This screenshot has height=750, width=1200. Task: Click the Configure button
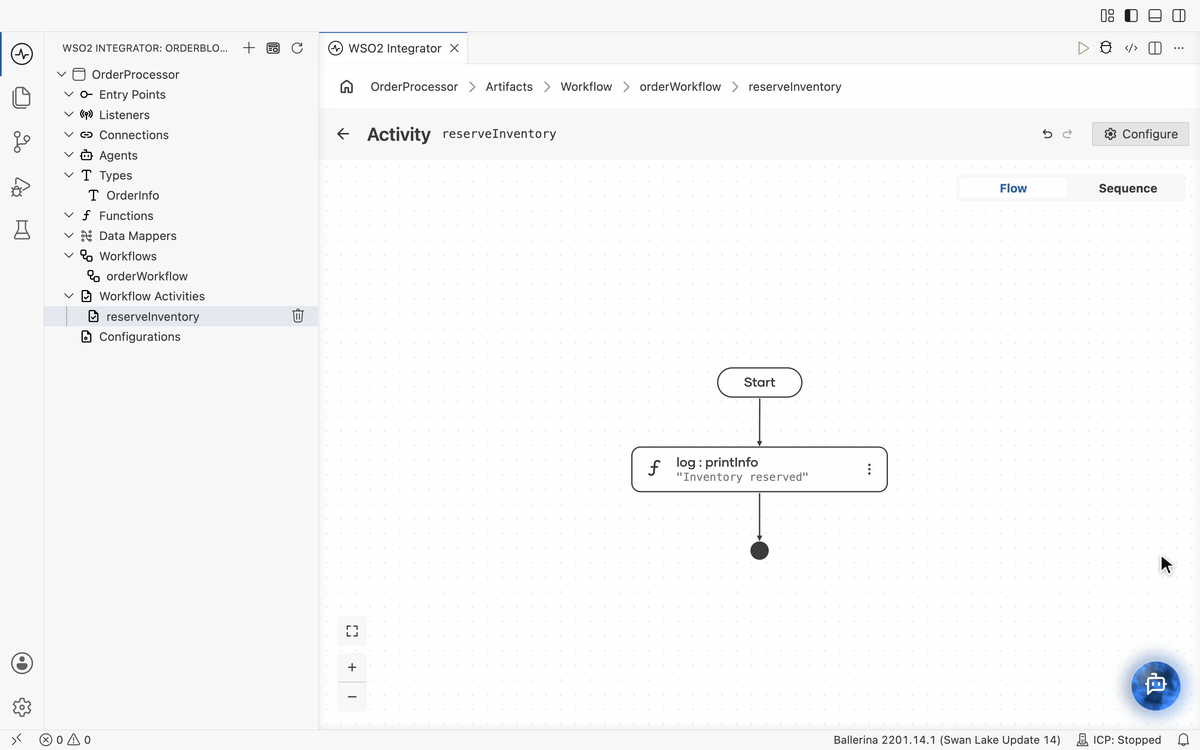click(1140, 134)
